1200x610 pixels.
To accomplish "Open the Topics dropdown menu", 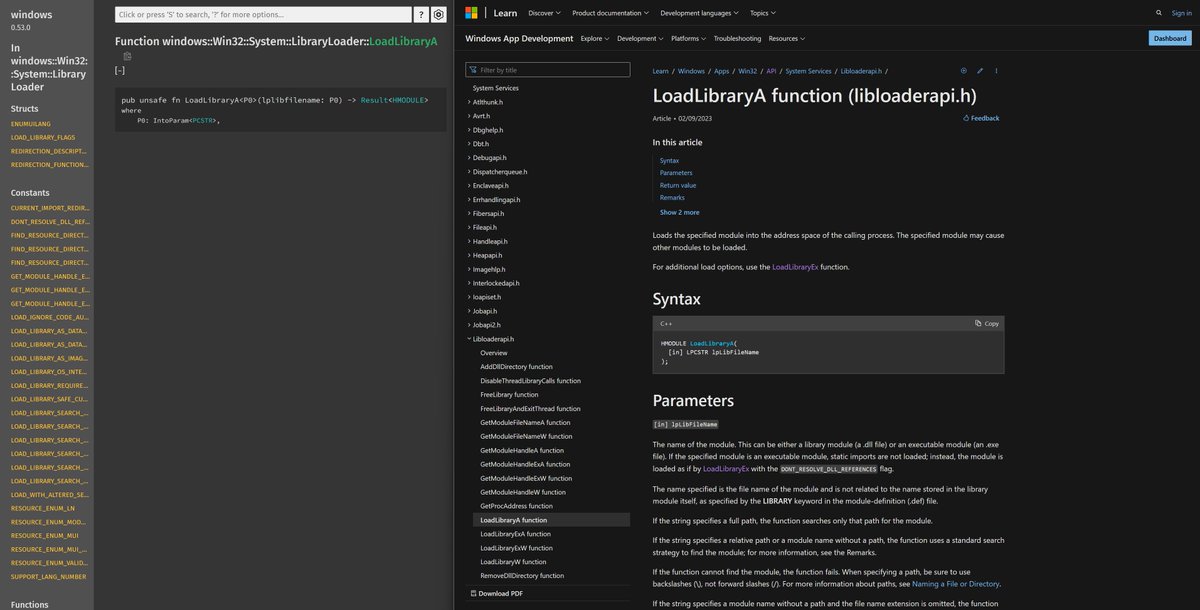I will coord(763,13).
